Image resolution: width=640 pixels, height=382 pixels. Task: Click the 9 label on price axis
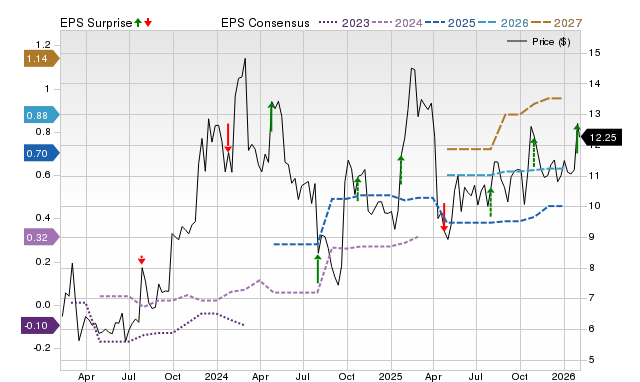(x=591, y=237)
